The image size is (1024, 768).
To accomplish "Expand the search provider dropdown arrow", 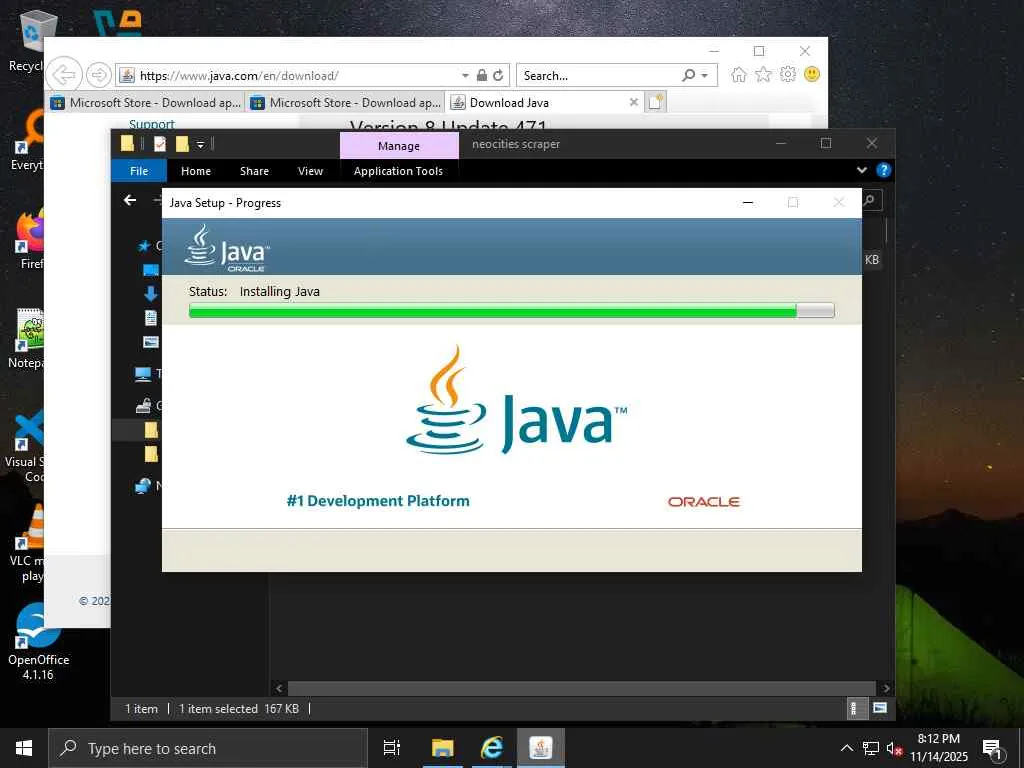I will pos(705,76).
